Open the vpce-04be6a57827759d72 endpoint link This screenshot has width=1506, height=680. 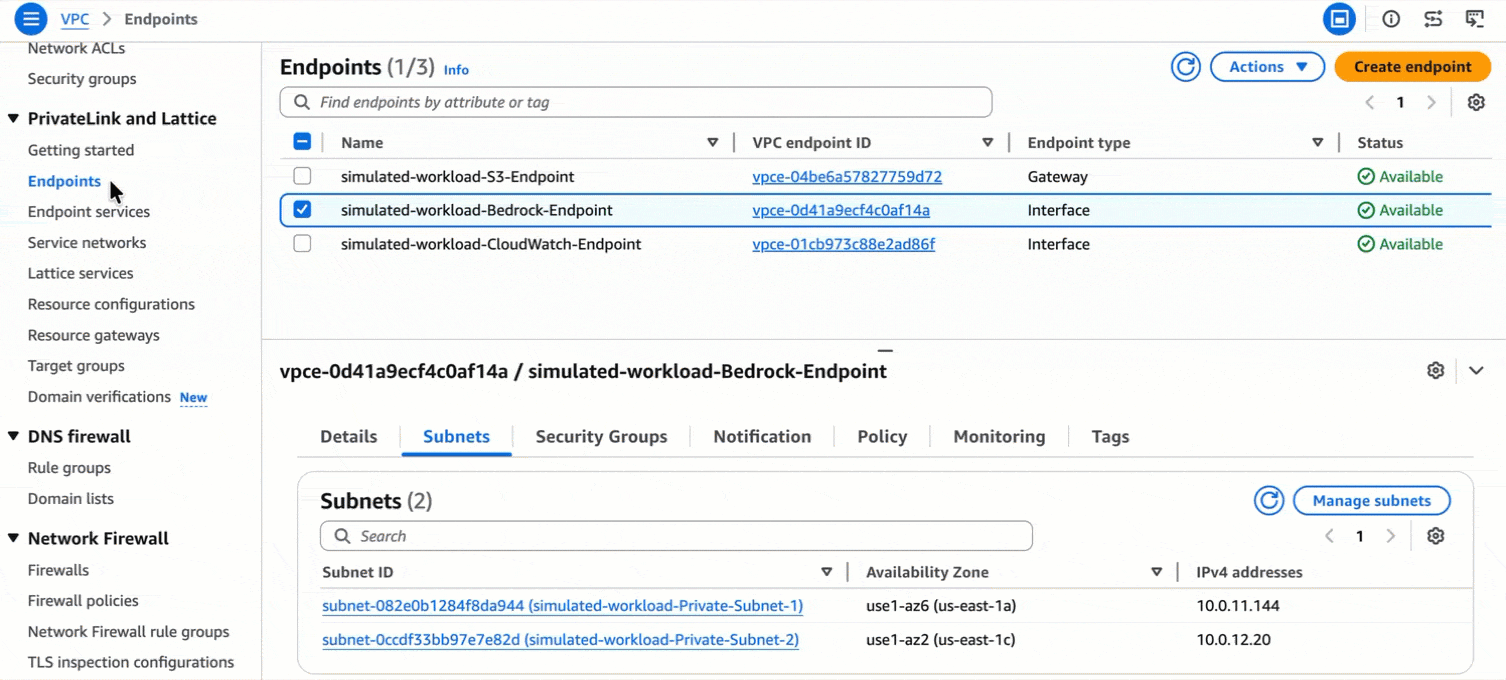[846, 177]
